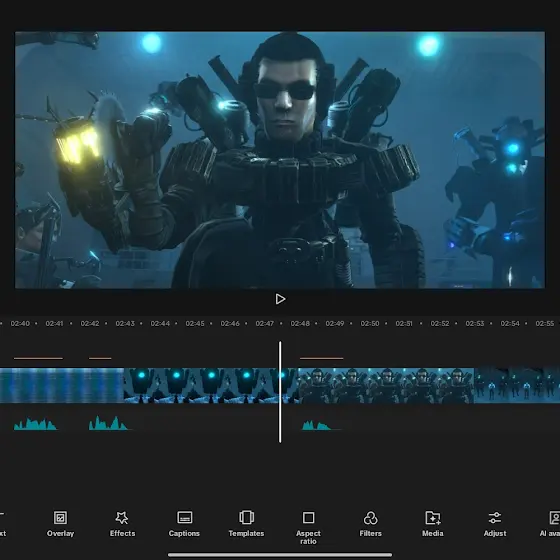The height and width of the screenshot is (560, 560).
Task: Open the Overlay tool
Action: tap(60, 524)
